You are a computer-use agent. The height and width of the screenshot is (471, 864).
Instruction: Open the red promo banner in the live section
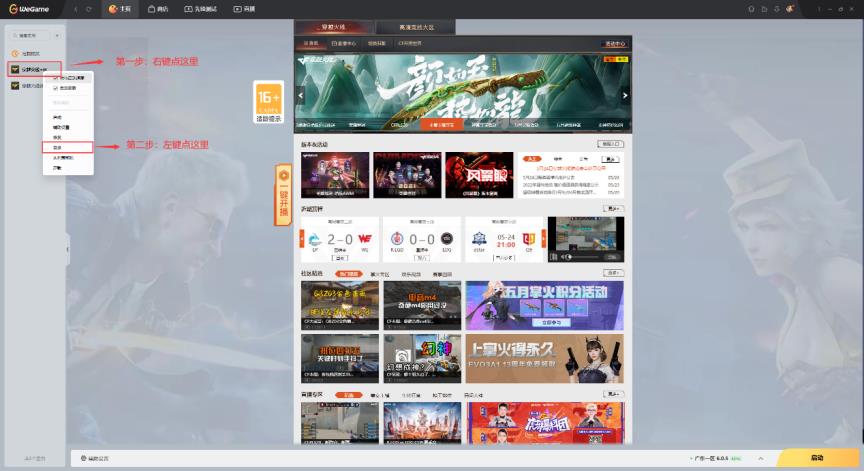point(546,423)
